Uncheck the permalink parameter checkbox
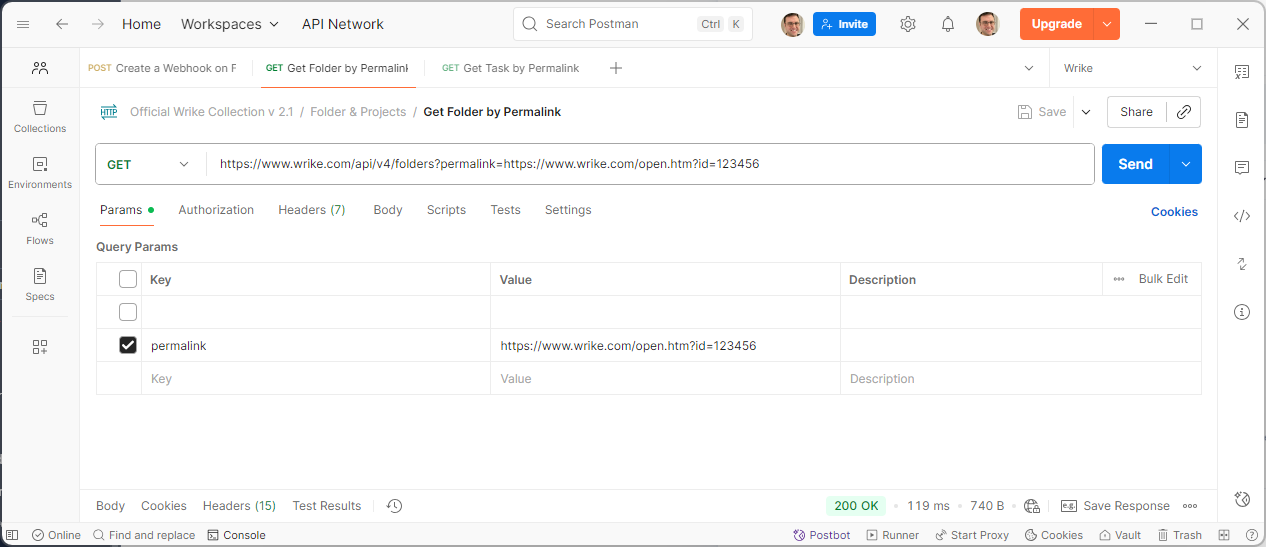Screen dimensions: 1266x547 pos(128,345)
